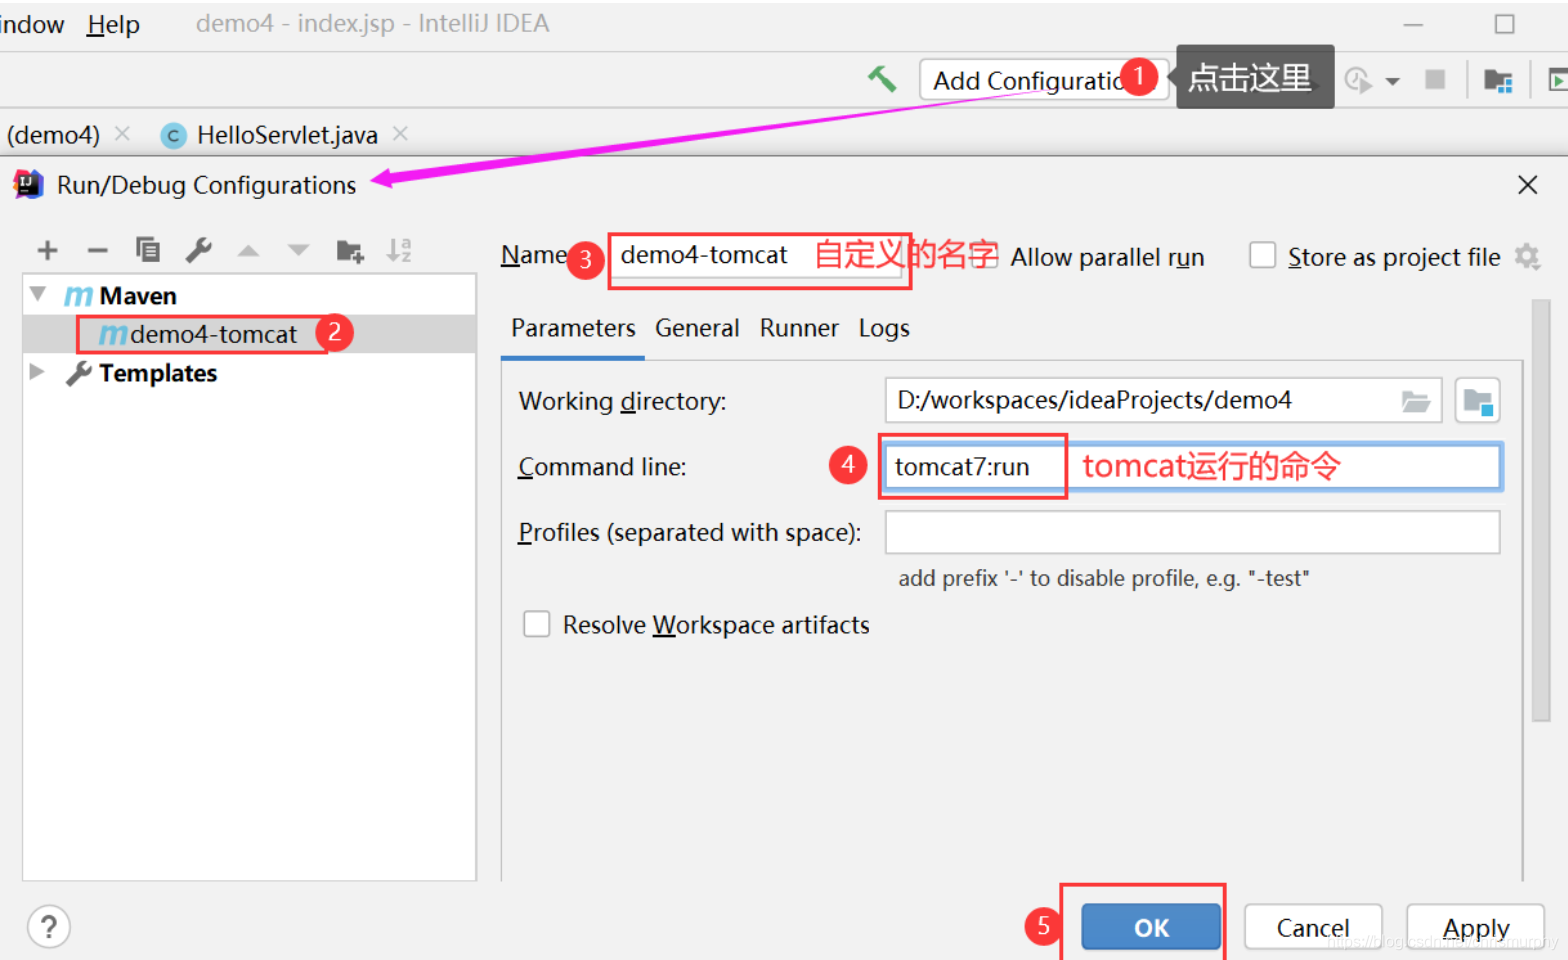Move configuration down with the down arrow
1568x960 pixels.
[x=298, y=250]
